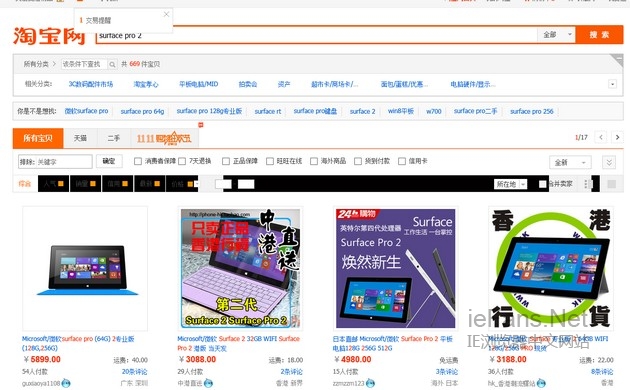630x390 pixels.
Task: Open the 平板电脑/MID category
Action: [x=198, y=84]
